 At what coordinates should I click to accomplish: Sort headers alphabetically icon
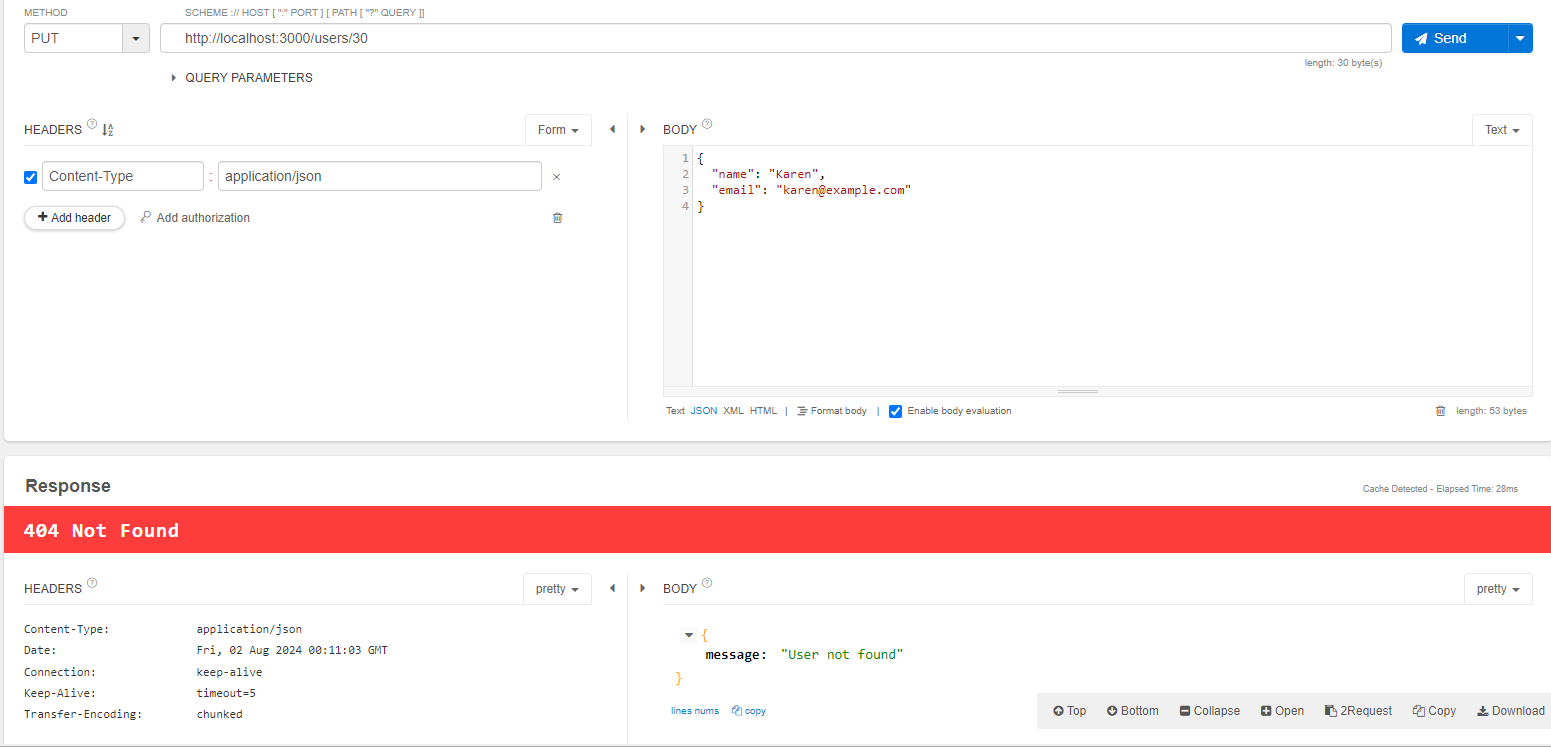[108, 129]
